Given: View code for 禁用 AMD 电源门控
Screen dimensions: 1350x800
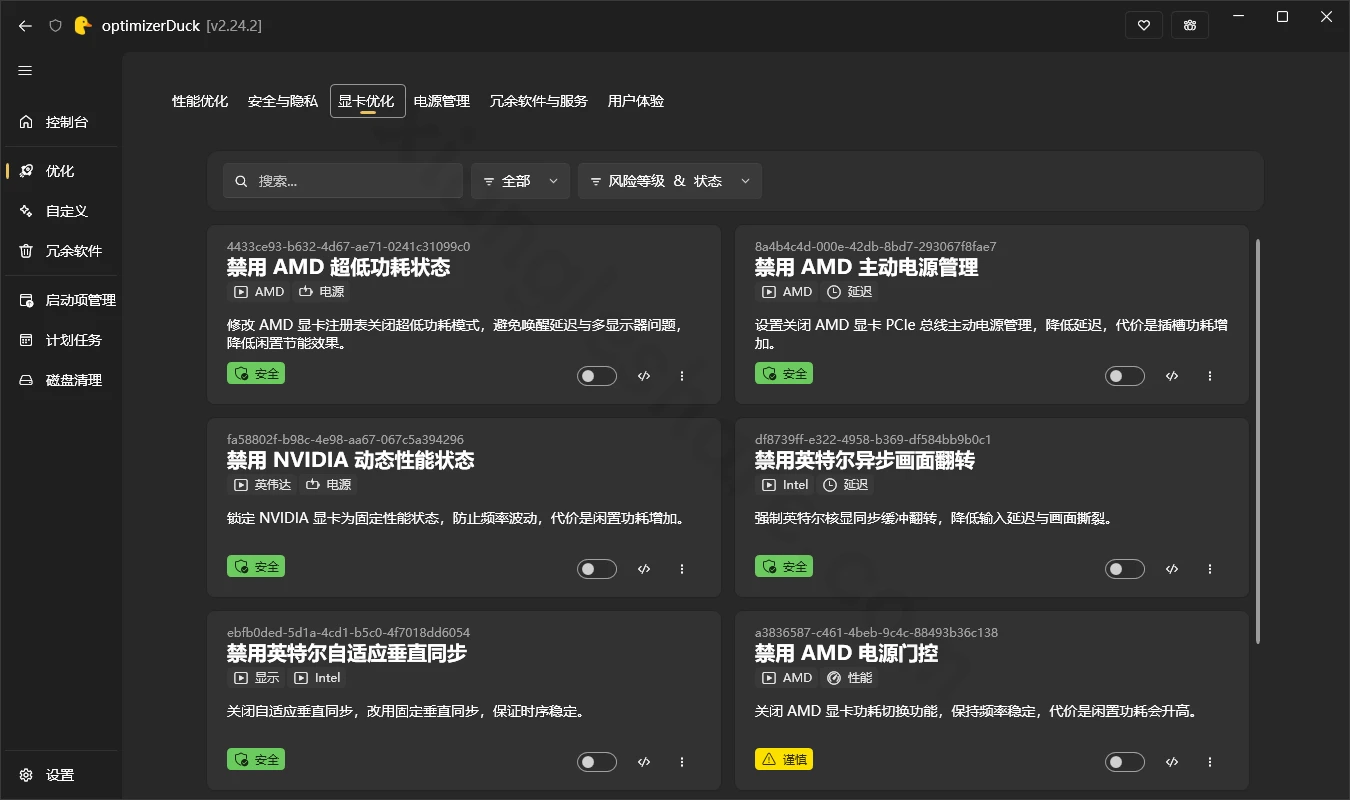Looking at the screenshot, I should pyautogui.click(x=1172, y=762).
